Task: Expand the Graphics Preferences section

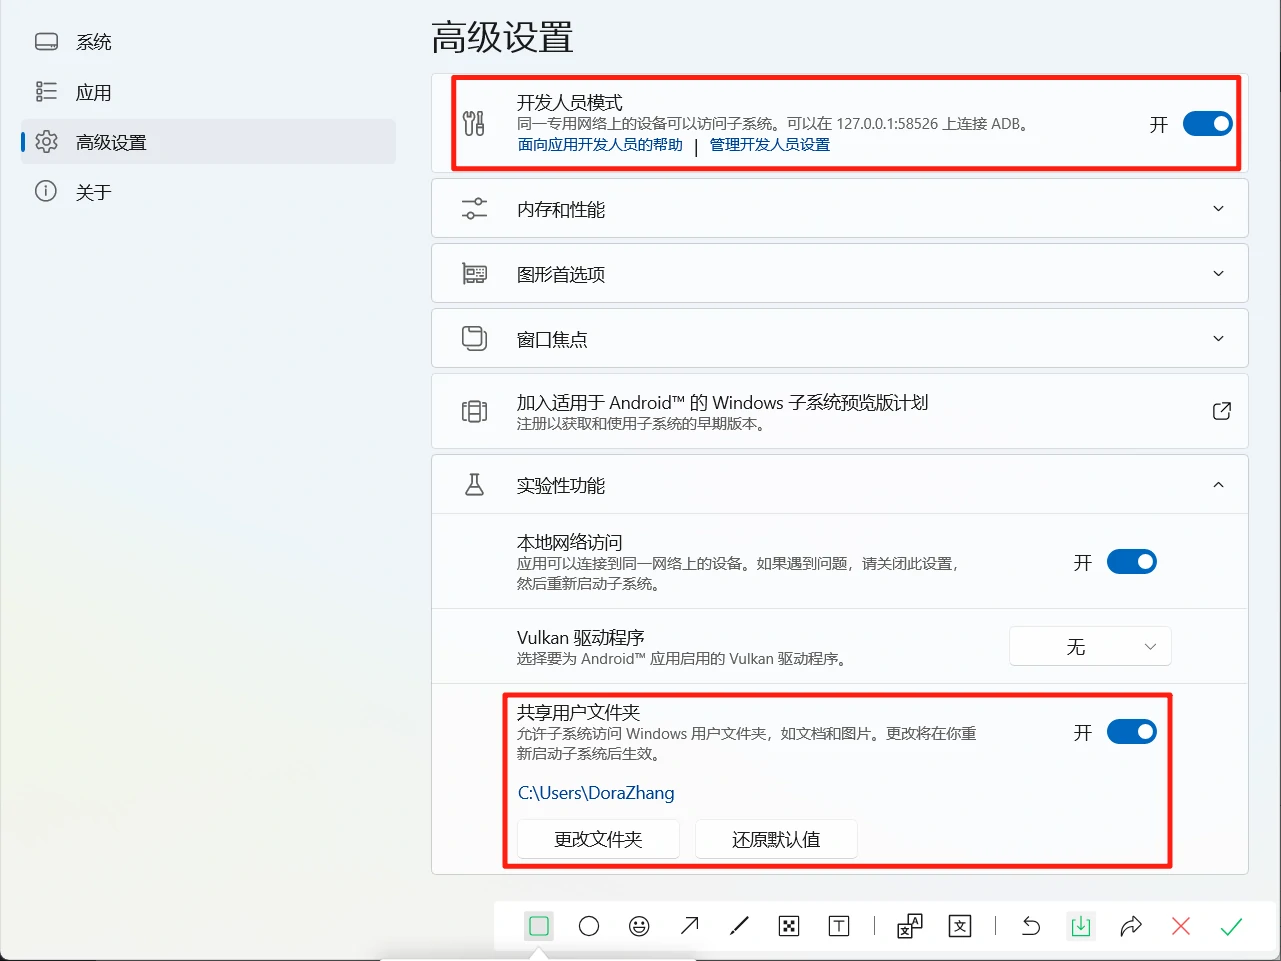Action: tap(839, 274)
